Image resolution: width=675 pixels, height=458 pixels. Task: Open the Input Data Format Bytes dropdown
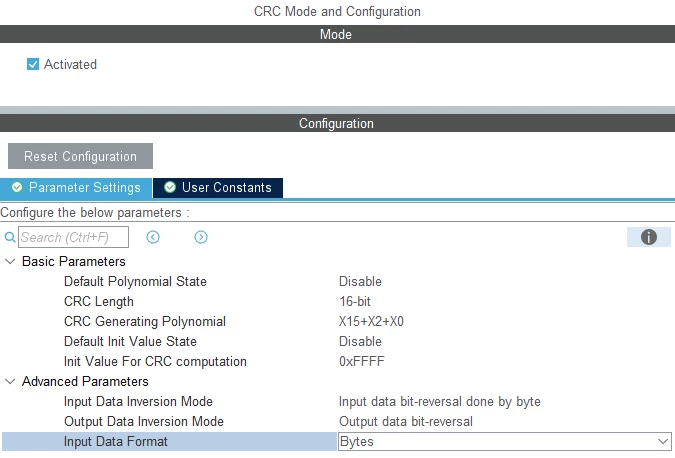505,442
